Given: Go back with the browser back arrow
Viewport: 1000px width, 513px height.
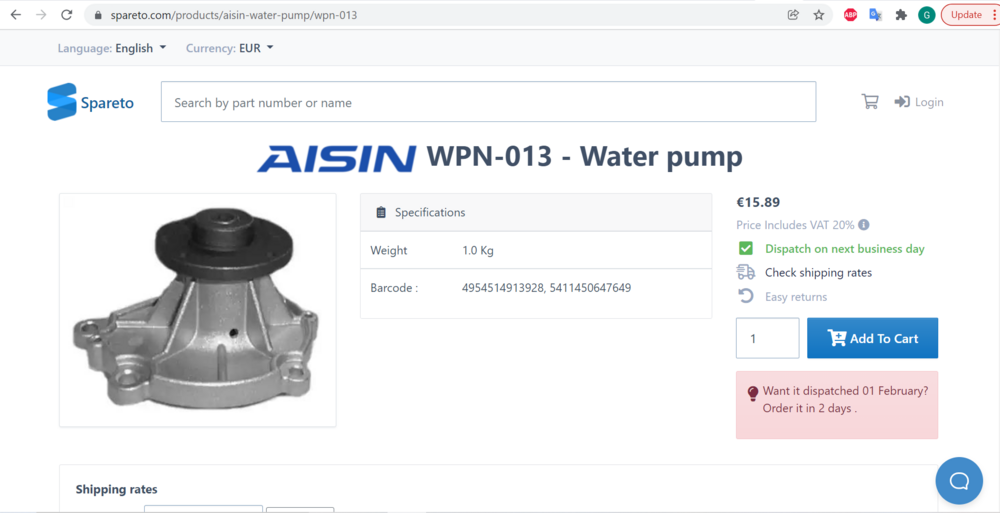Looking at the screenshot, I should click(x=15, y=15).
